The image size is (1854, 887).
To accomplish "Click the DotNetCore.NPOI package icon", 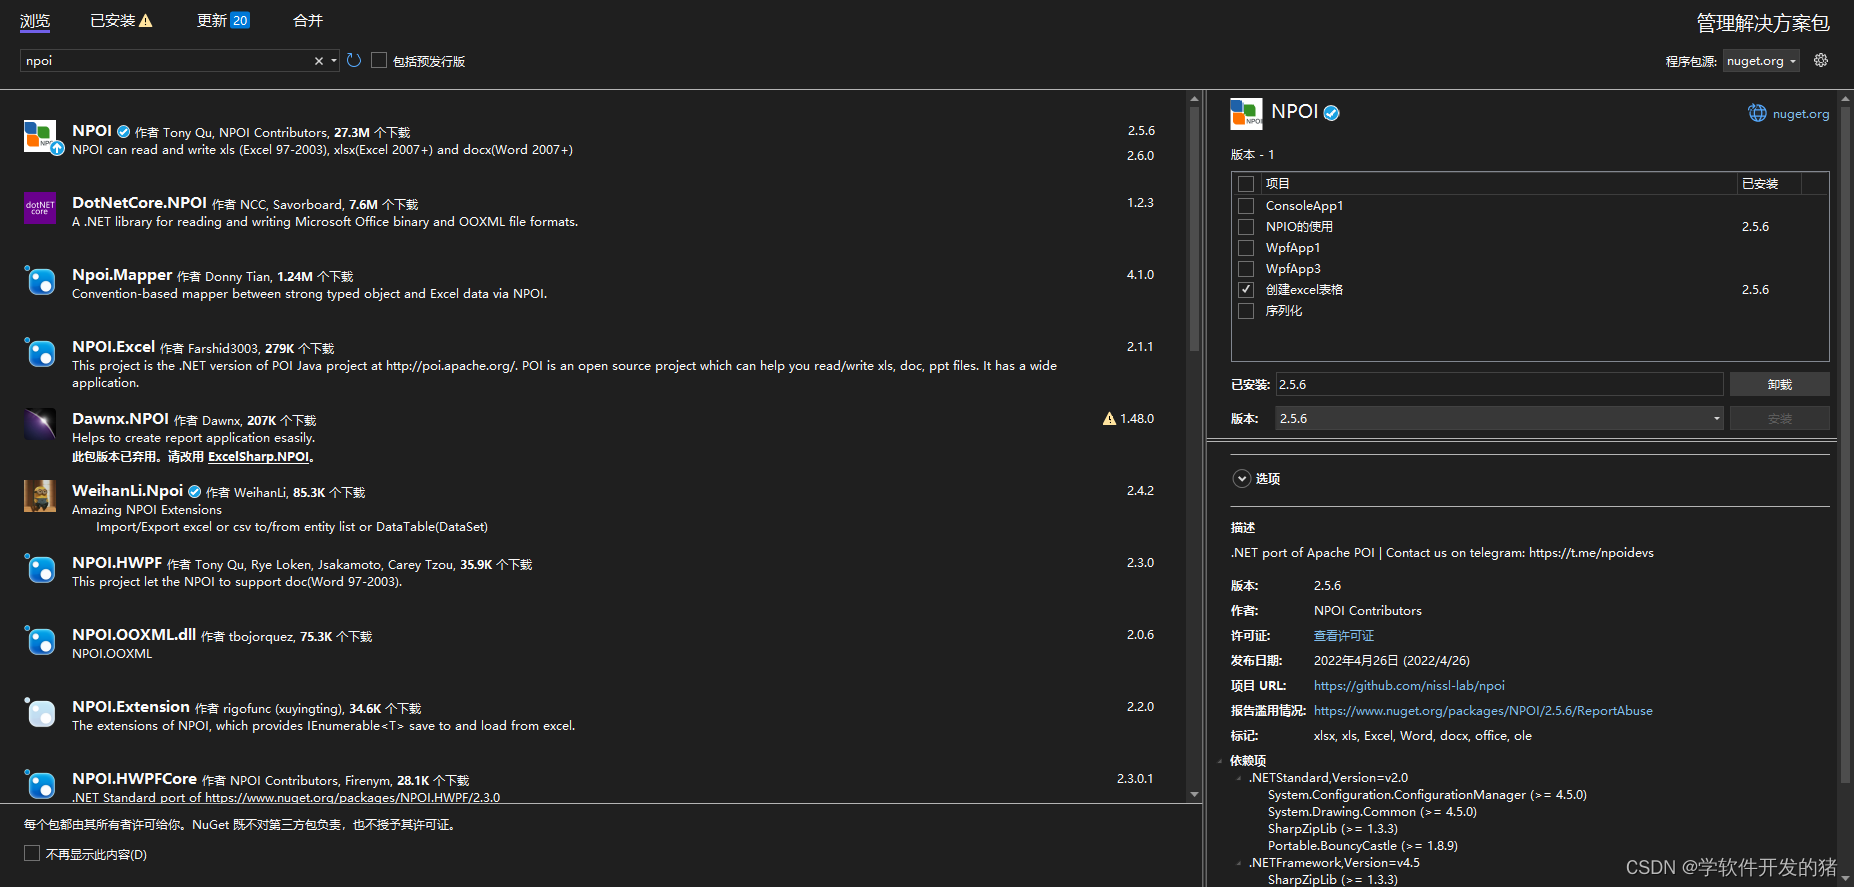I will pos(40,208).
